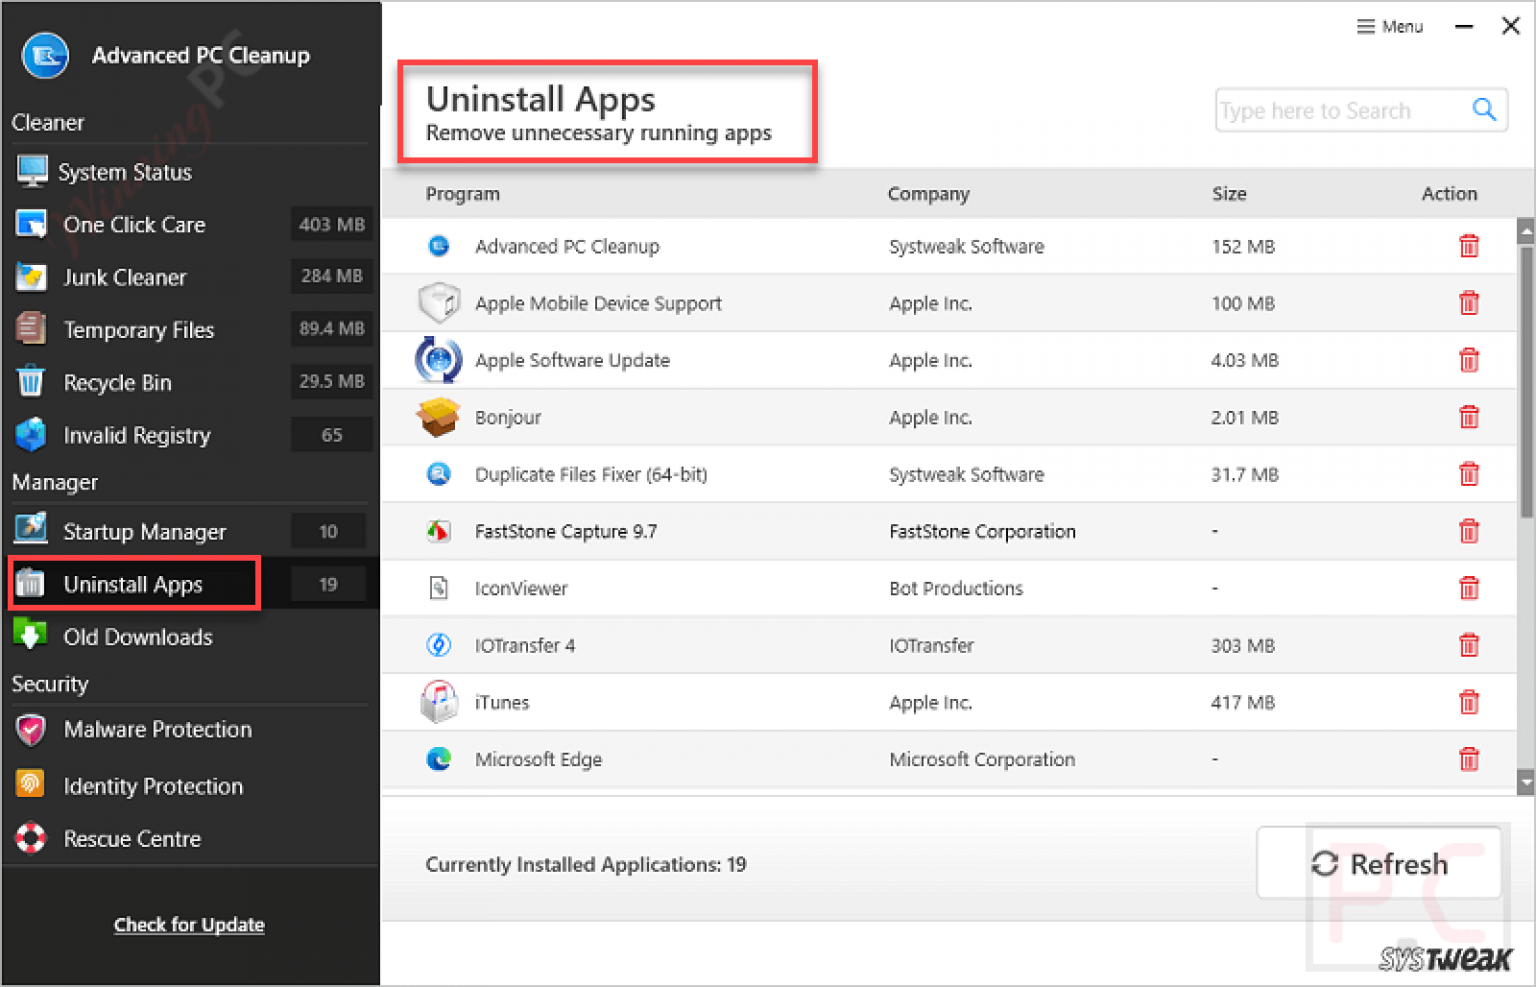Uninstall Apple Software Update with trash icon
1536x987 pixels.
(1468, 360)
